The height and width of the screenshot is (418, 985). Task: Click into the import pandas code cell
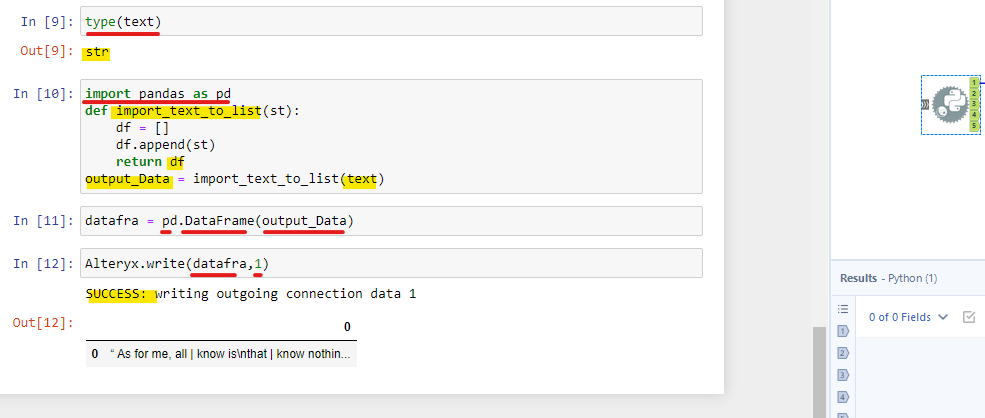point(392,136)
